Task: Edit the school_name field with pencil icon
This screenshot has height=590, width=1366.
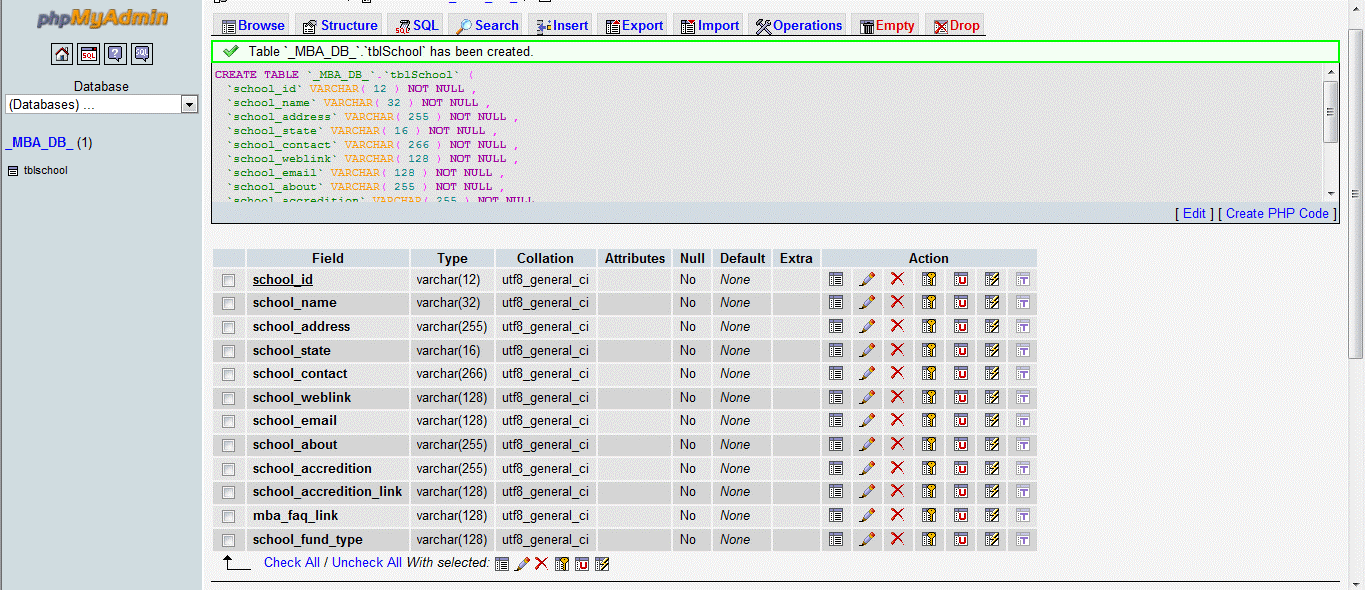Action: pyautogui.click(x=867, y=303)
